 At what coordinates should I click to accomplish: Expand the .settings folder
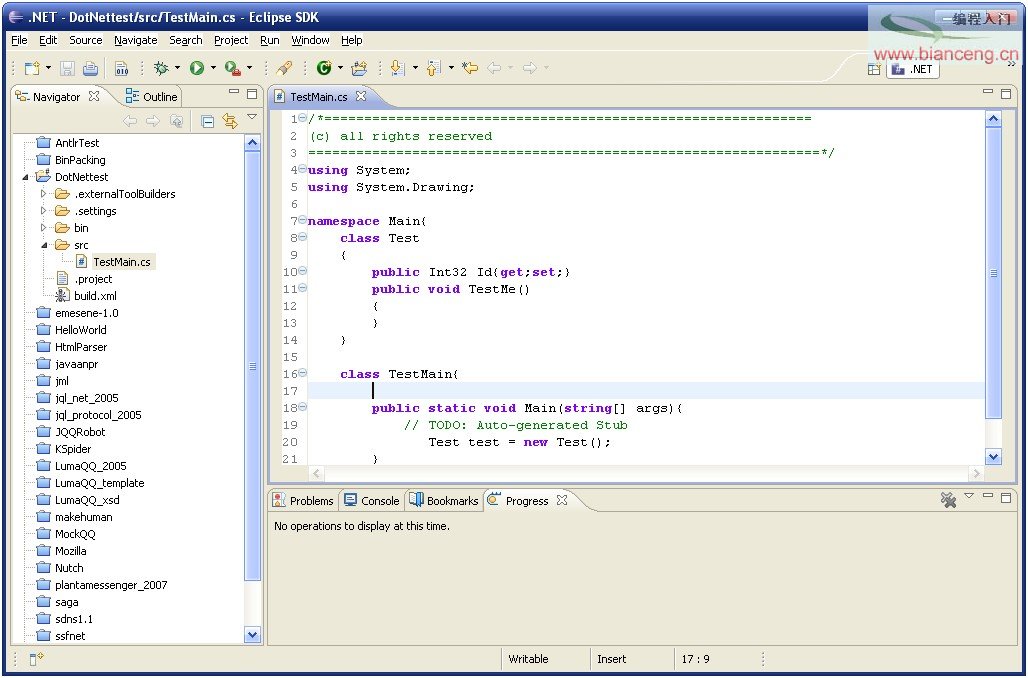43,211
